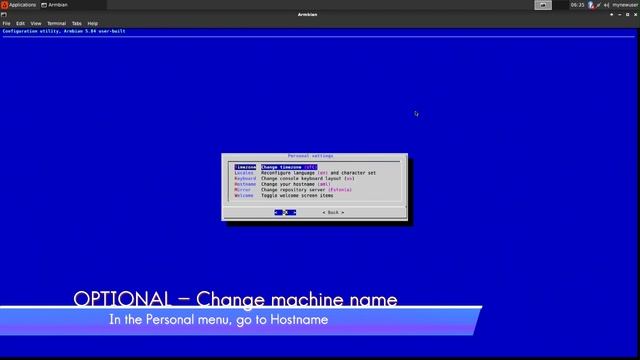
Task: Maximize the Armbian terminal window
Action: tap(627, 14)
